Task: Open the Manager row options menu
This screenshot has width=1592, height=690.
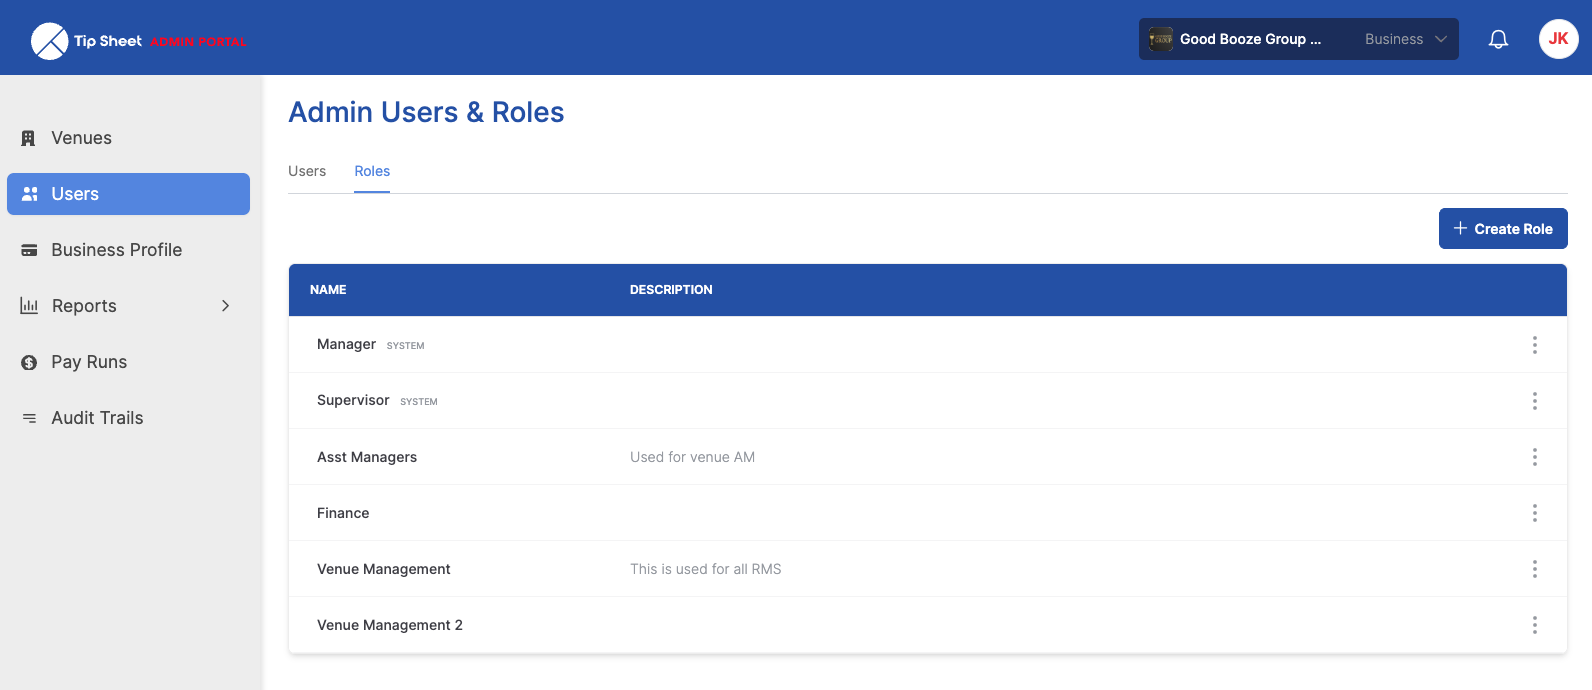Action: coord(1534,345)
